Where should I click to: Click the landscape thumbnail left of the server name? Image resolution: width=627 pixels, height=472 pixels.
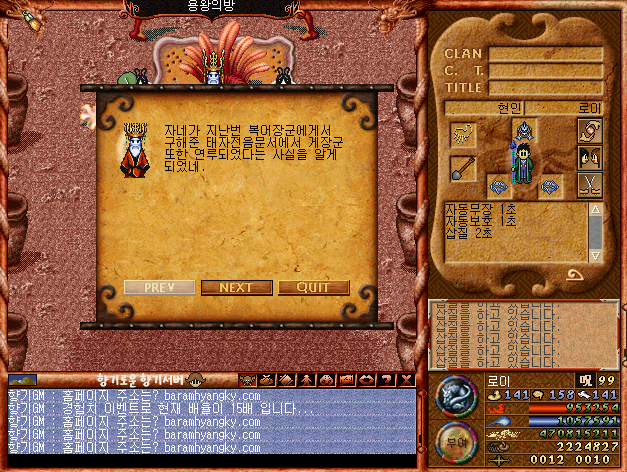pos(22,380)
